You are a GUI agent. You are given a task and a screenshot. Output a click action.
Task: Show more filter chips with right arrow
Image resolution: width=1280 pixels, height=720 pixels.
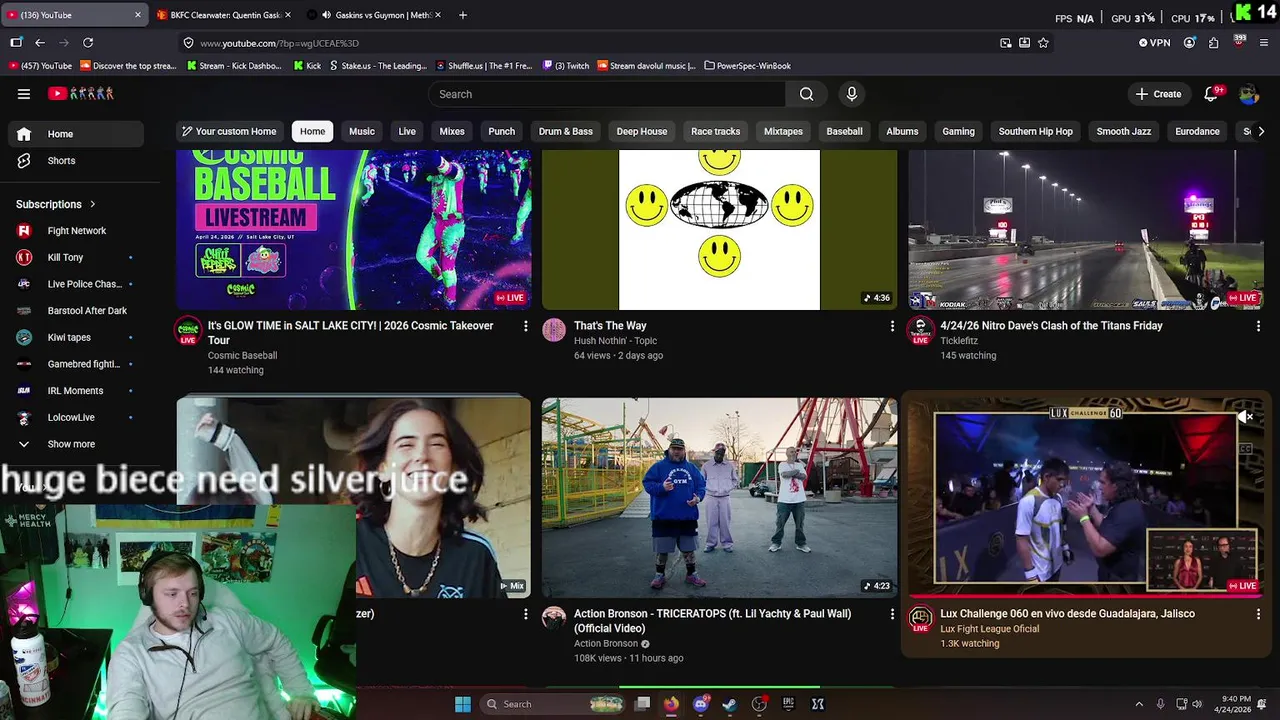(1260, 131)
